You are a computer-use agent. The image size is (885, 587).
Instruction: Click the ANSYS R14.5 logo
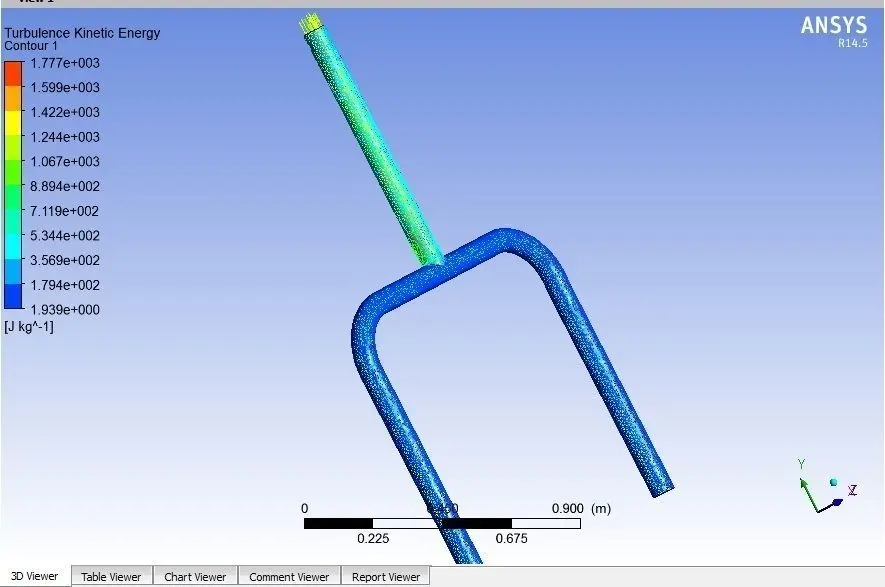[x=834, y=32]
